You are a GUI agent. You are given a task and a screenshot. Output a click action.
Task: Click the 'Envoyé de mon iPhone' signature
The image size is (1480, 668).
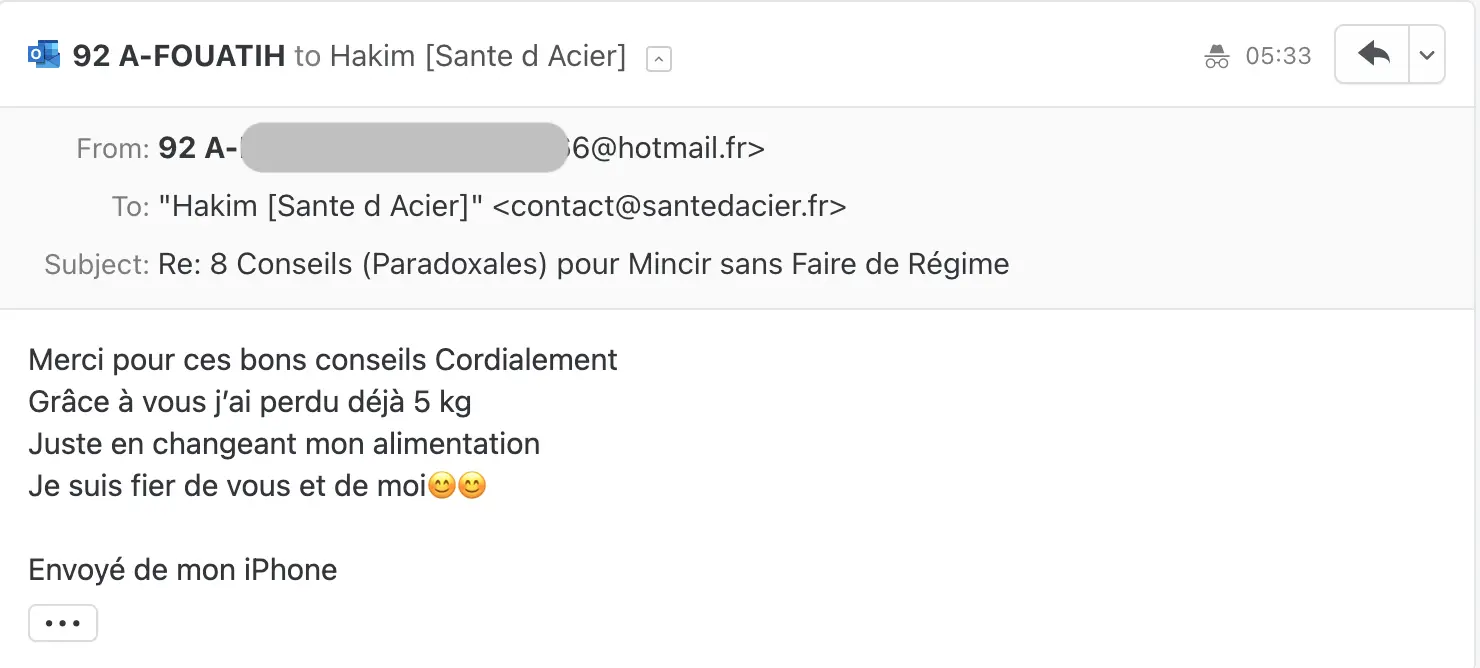point(183,570)
